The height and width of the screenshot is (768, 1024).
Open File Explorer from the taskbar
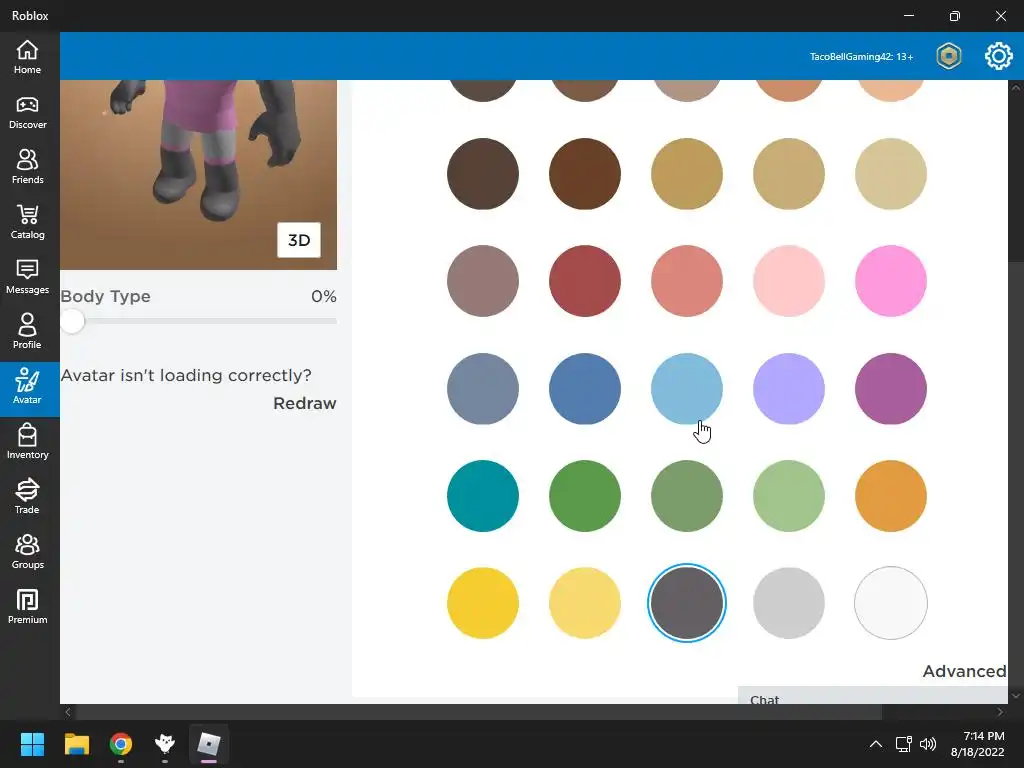77,744
